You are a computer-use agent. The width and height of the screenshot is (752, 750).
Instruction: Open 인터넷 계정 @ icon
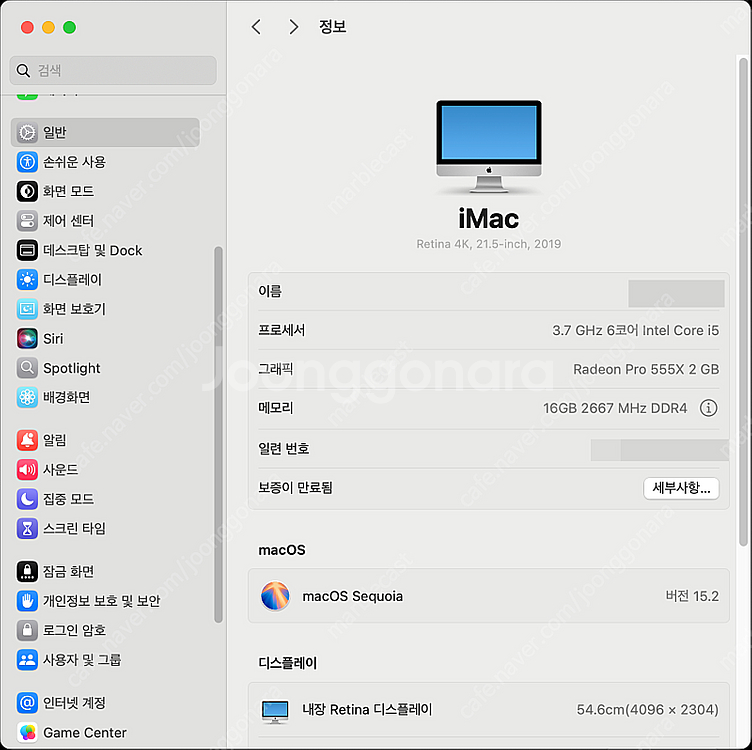click(x=27, y=703)
